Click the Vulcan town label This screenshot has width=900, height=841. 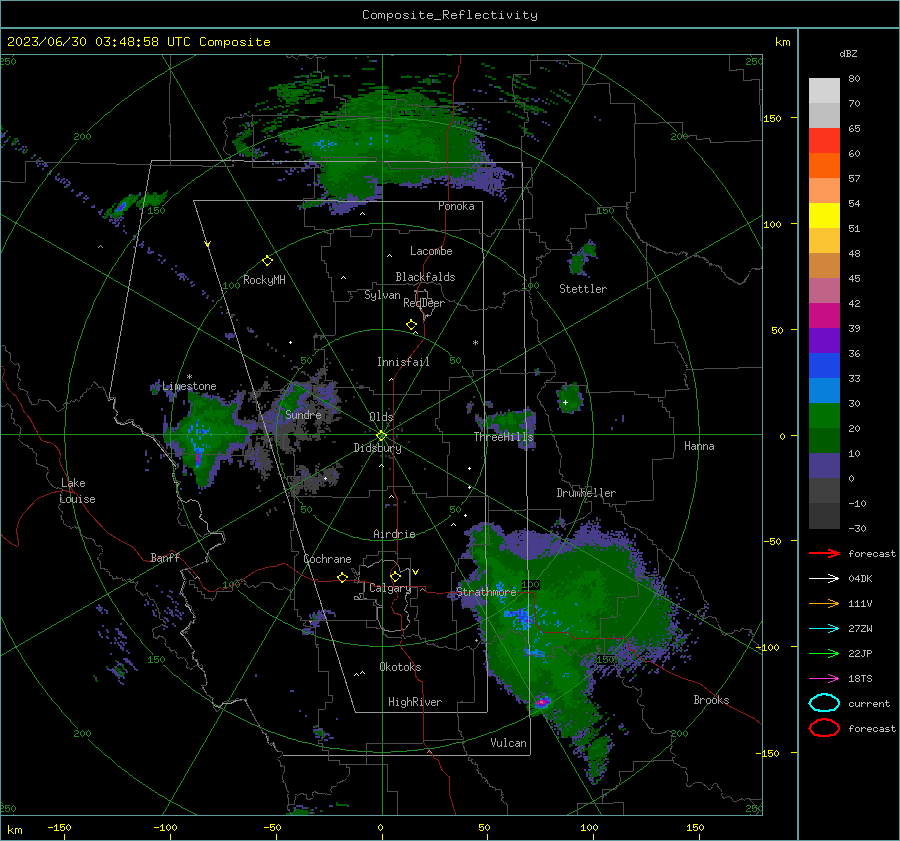(x=508, y=743)
